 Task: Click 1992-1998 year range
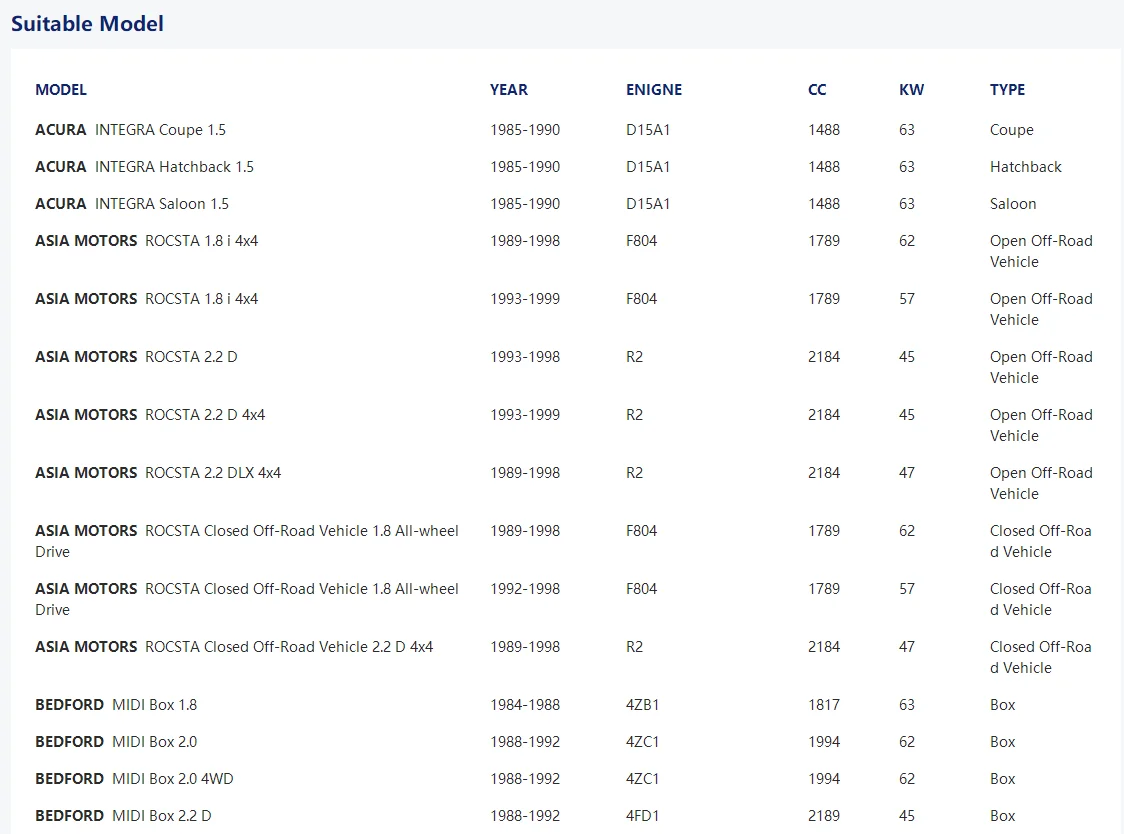coord(525,589)
